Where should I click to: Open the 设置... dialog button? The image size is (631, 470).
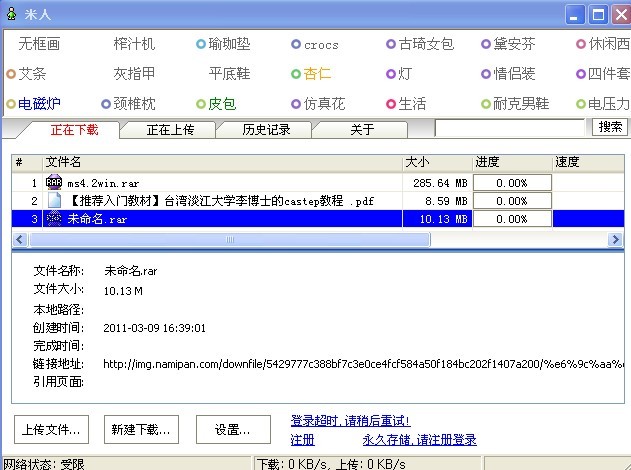(233, 429)
